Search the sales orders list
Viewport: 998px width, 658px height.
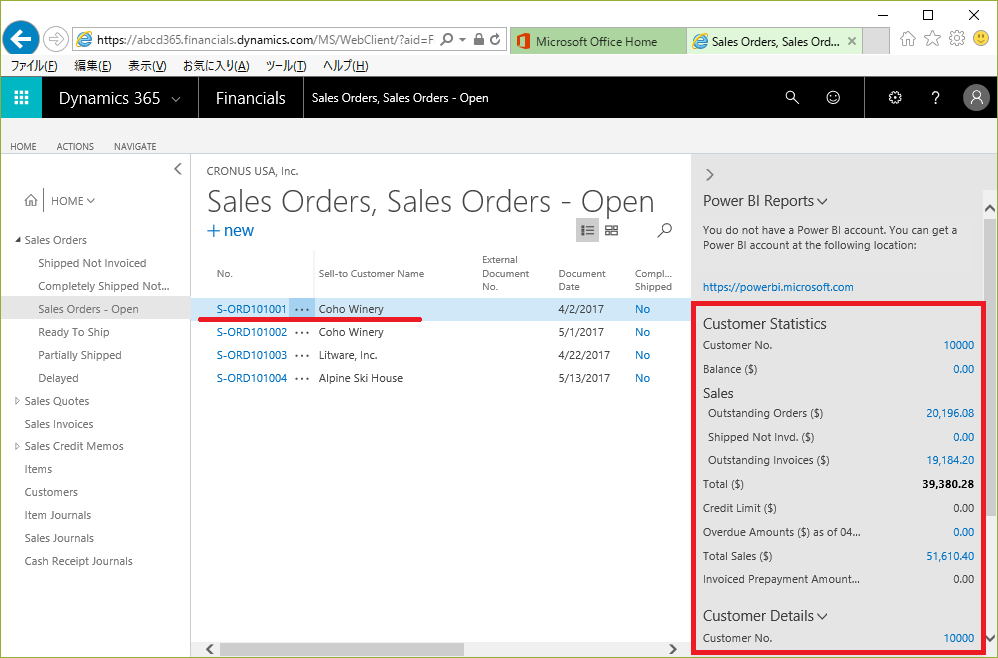tap(664, 230)
